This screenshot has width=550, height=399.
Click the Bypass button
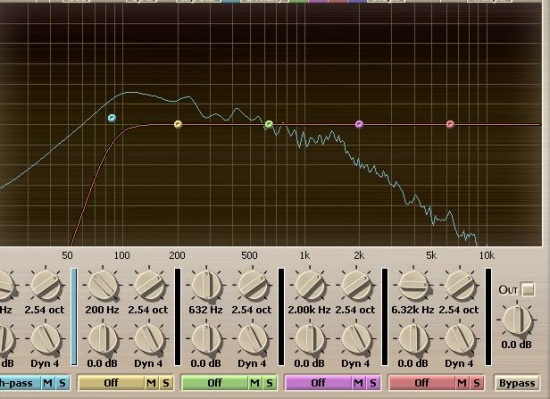517,383
